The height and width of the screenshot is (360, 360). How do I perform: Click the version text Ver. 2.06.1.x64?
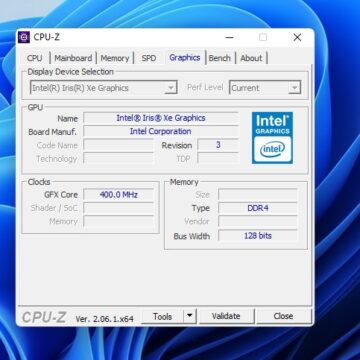105,319
